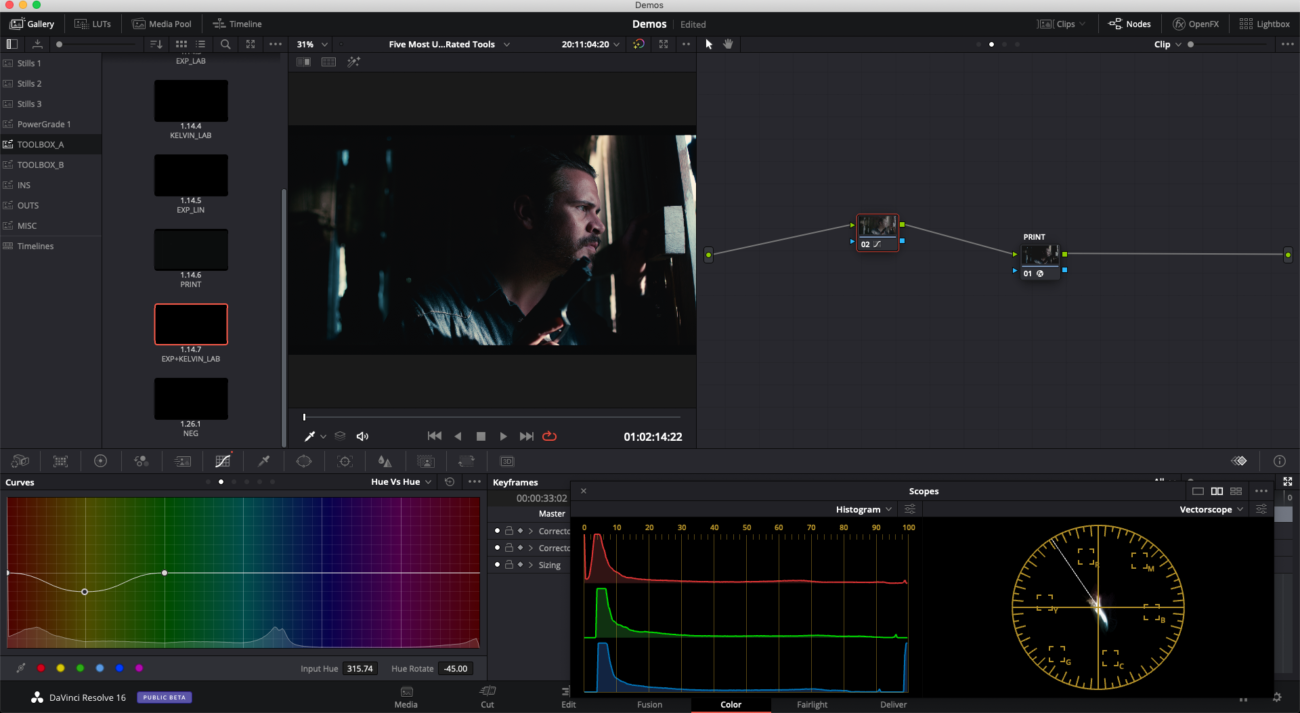Open the Tracker palette
The height and width of the screenshot is (713, 1300).
(345, 461)
